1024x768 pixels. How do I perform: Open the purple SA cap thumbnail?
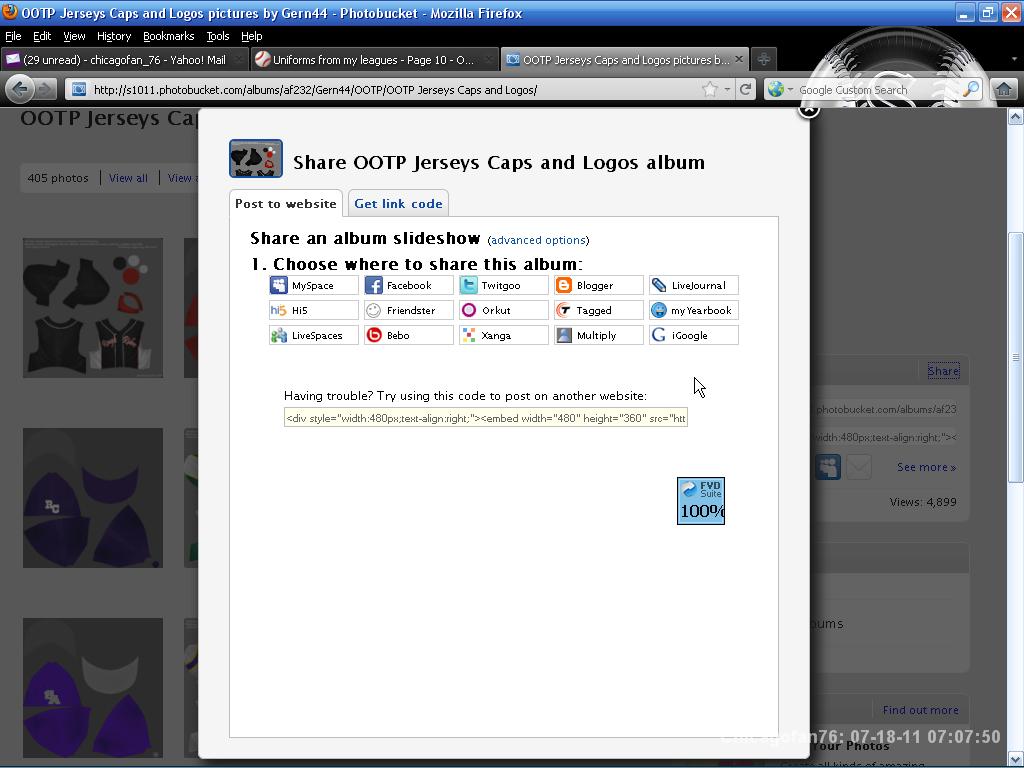pos(93,688)
